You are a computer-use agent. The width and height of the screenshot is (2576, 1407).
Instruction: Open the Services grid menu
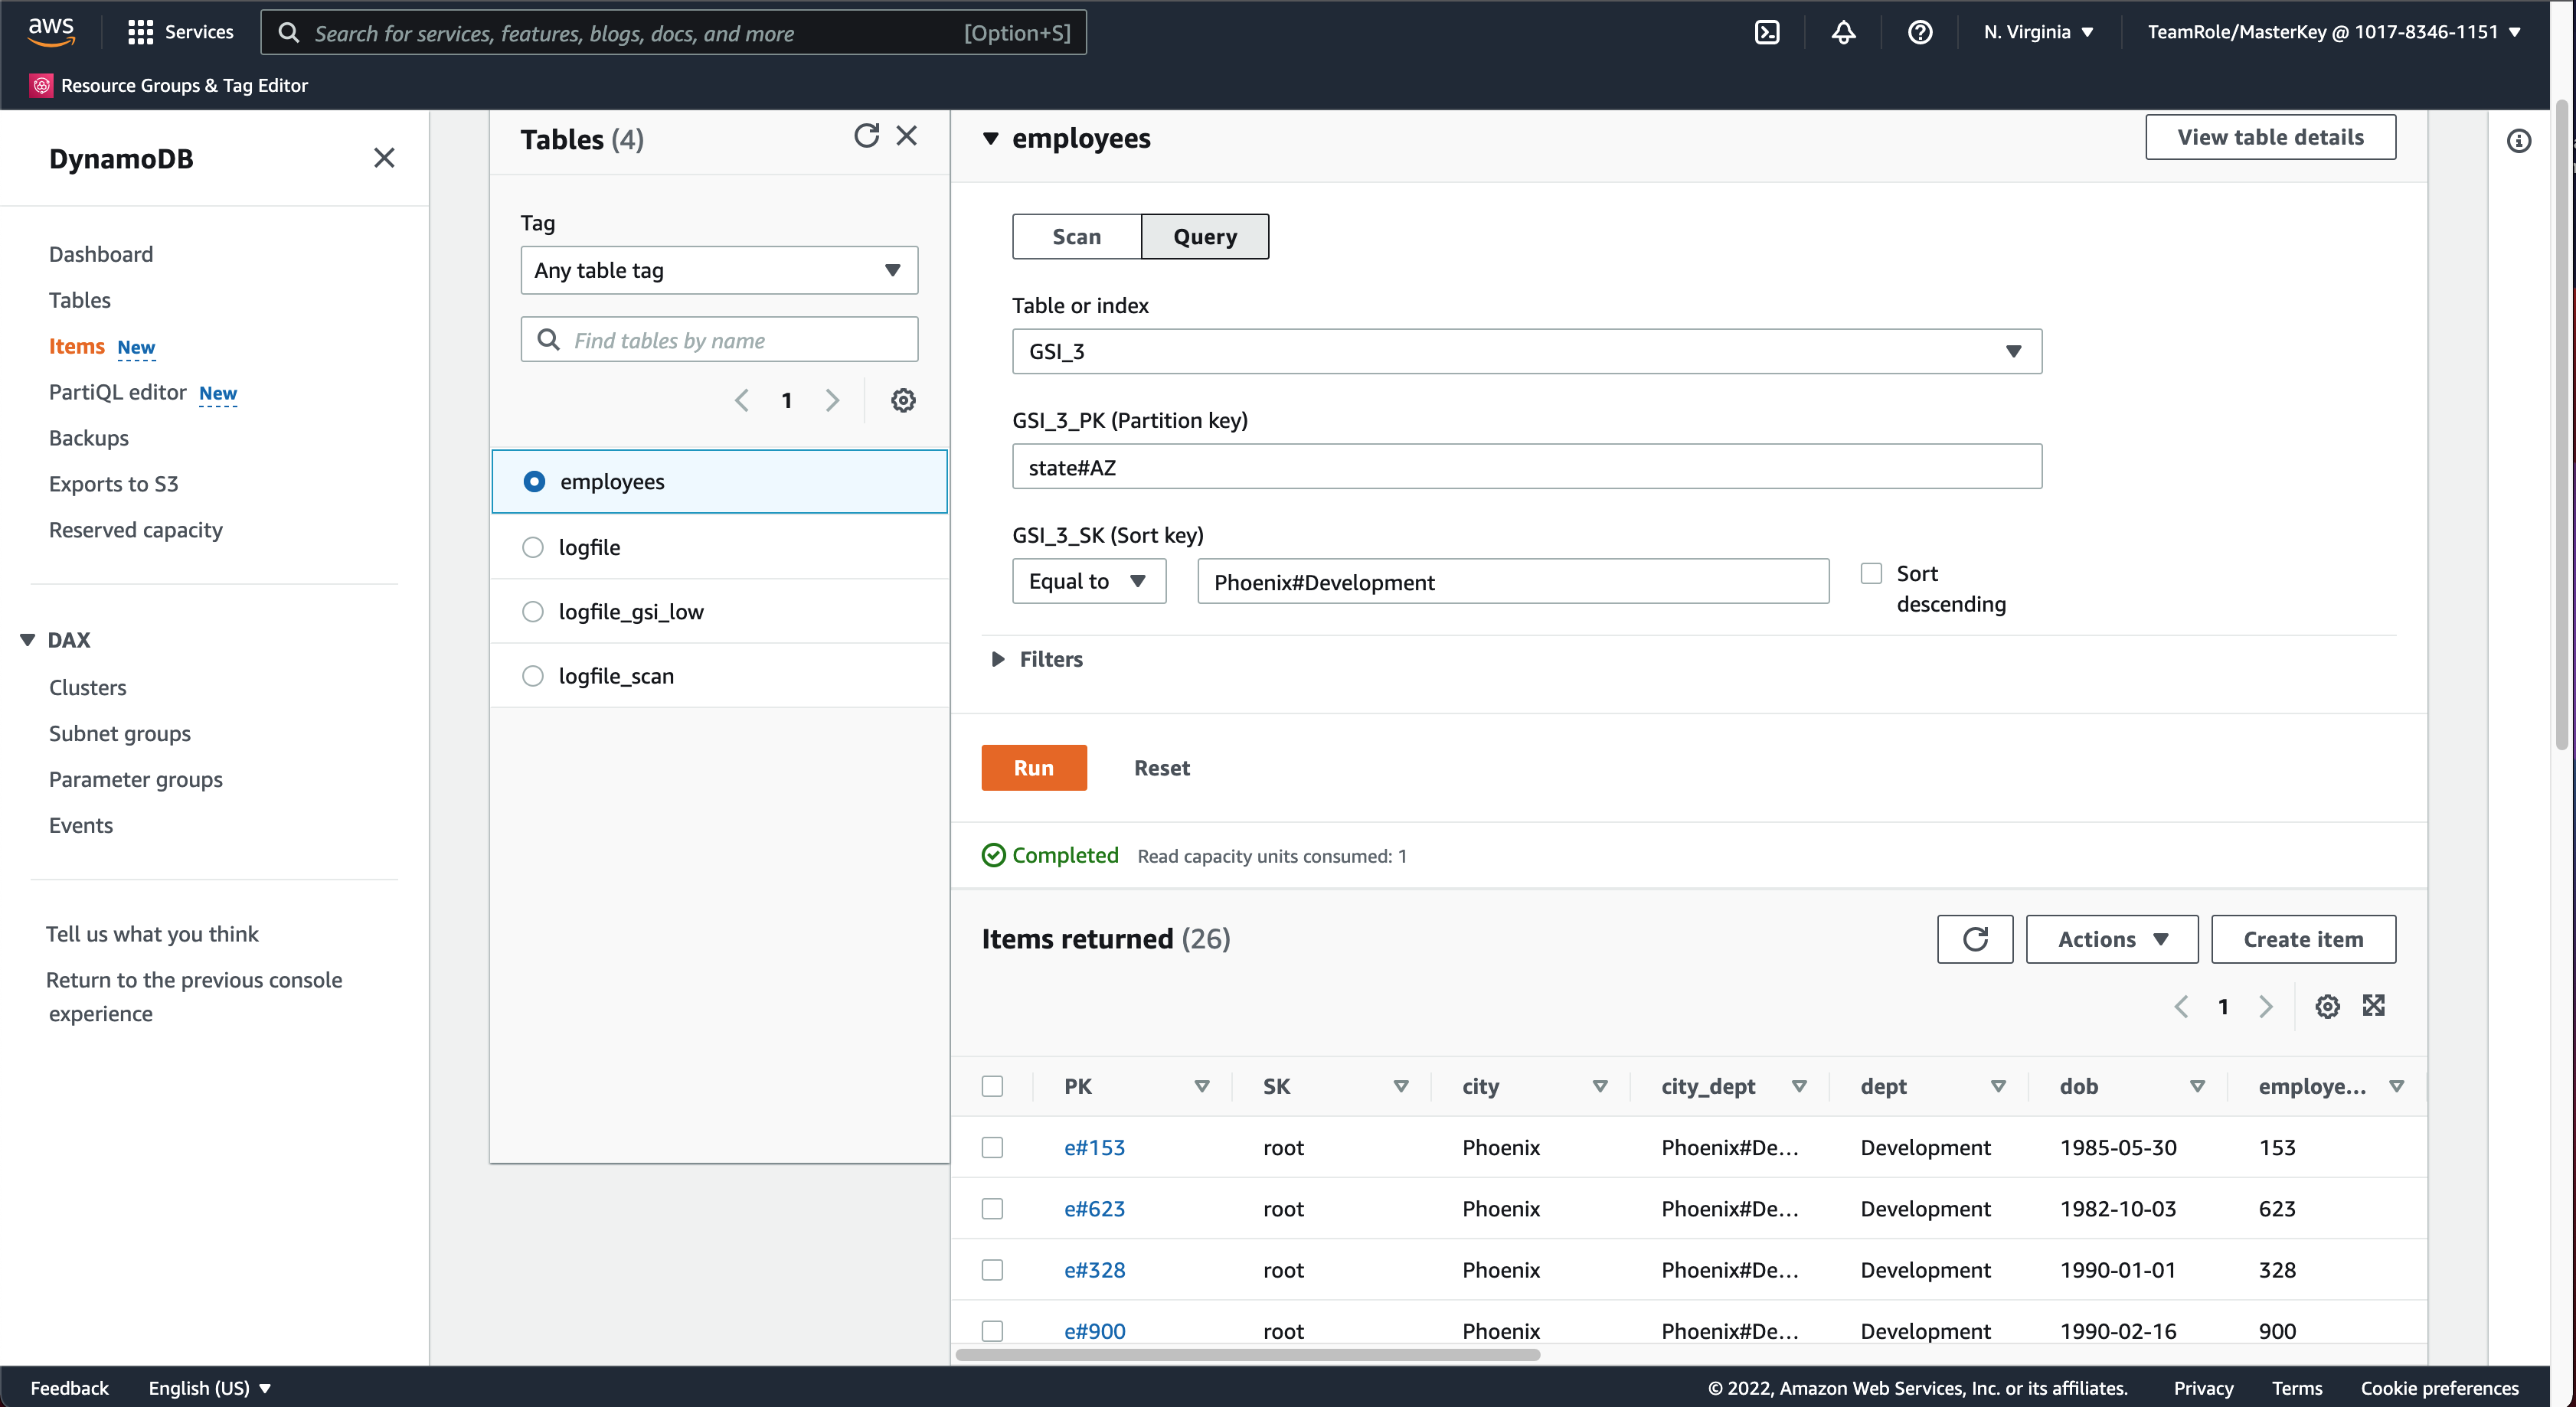click(x=181, y=32)
